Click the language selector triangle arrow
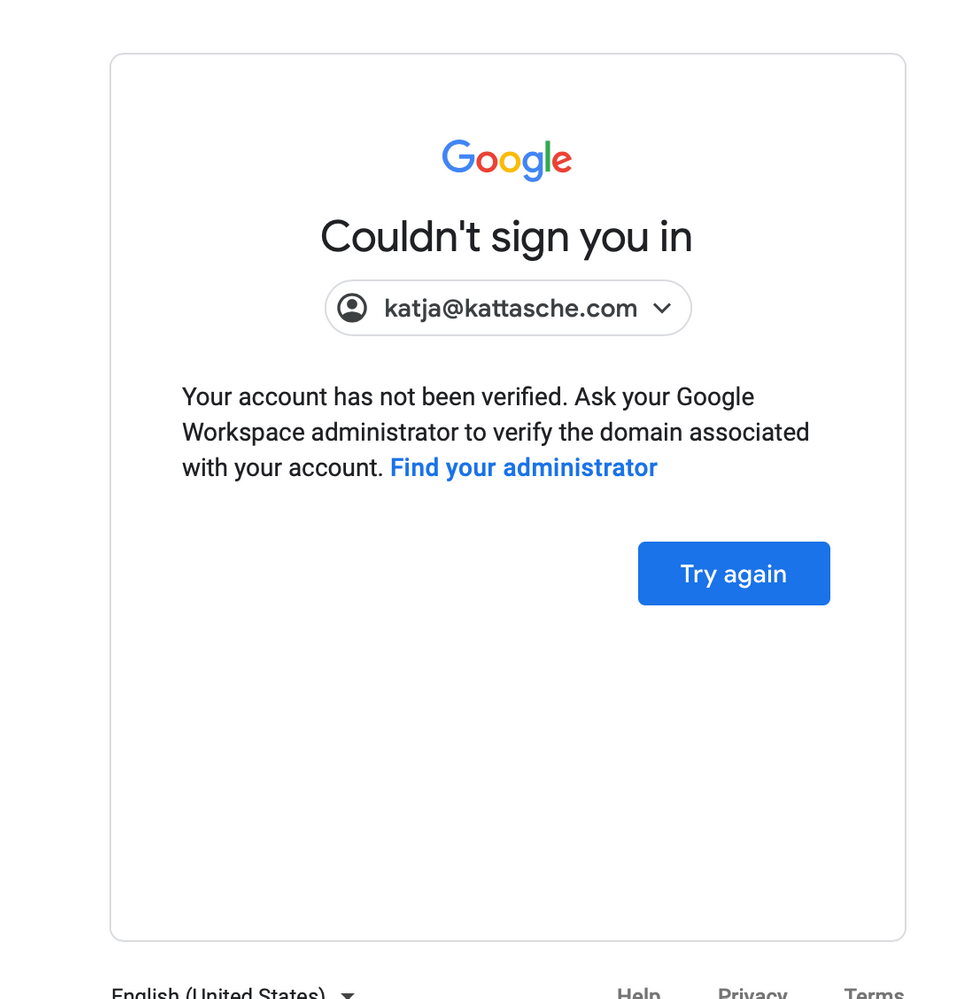 pyautogui.click(x=348, y=995)
